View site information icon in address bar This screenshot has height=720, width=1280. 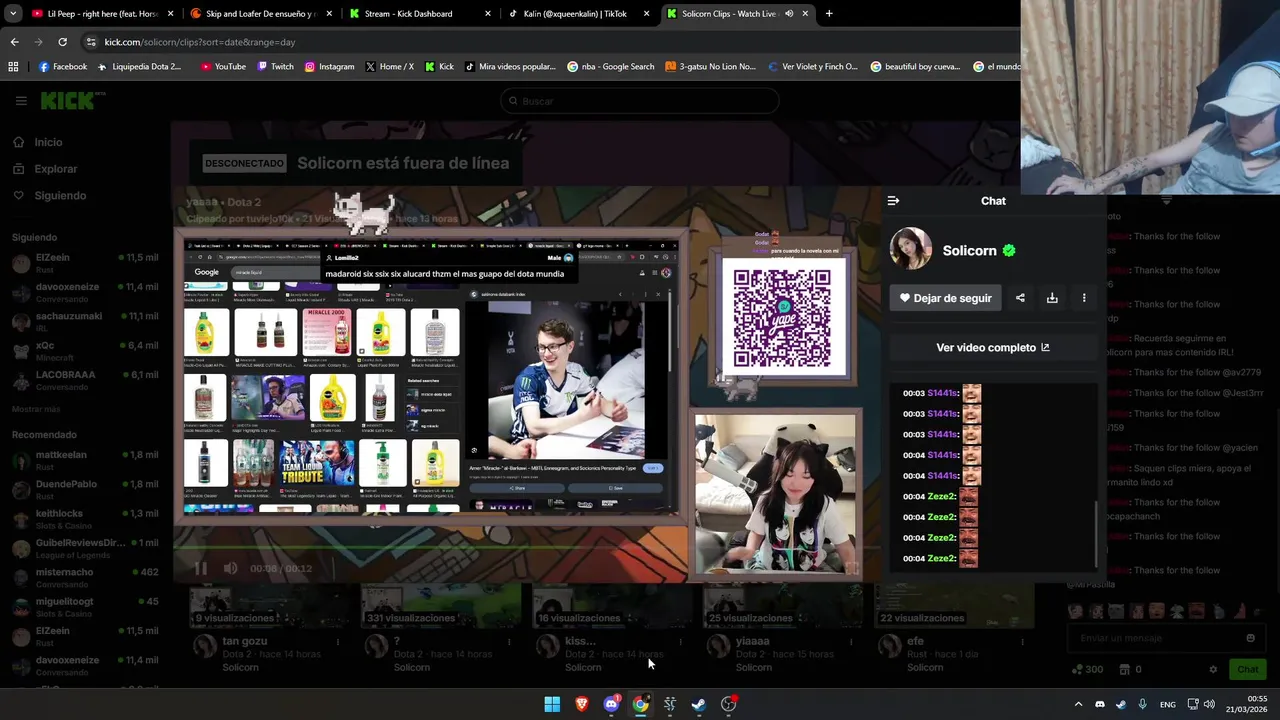coord(91,42)
